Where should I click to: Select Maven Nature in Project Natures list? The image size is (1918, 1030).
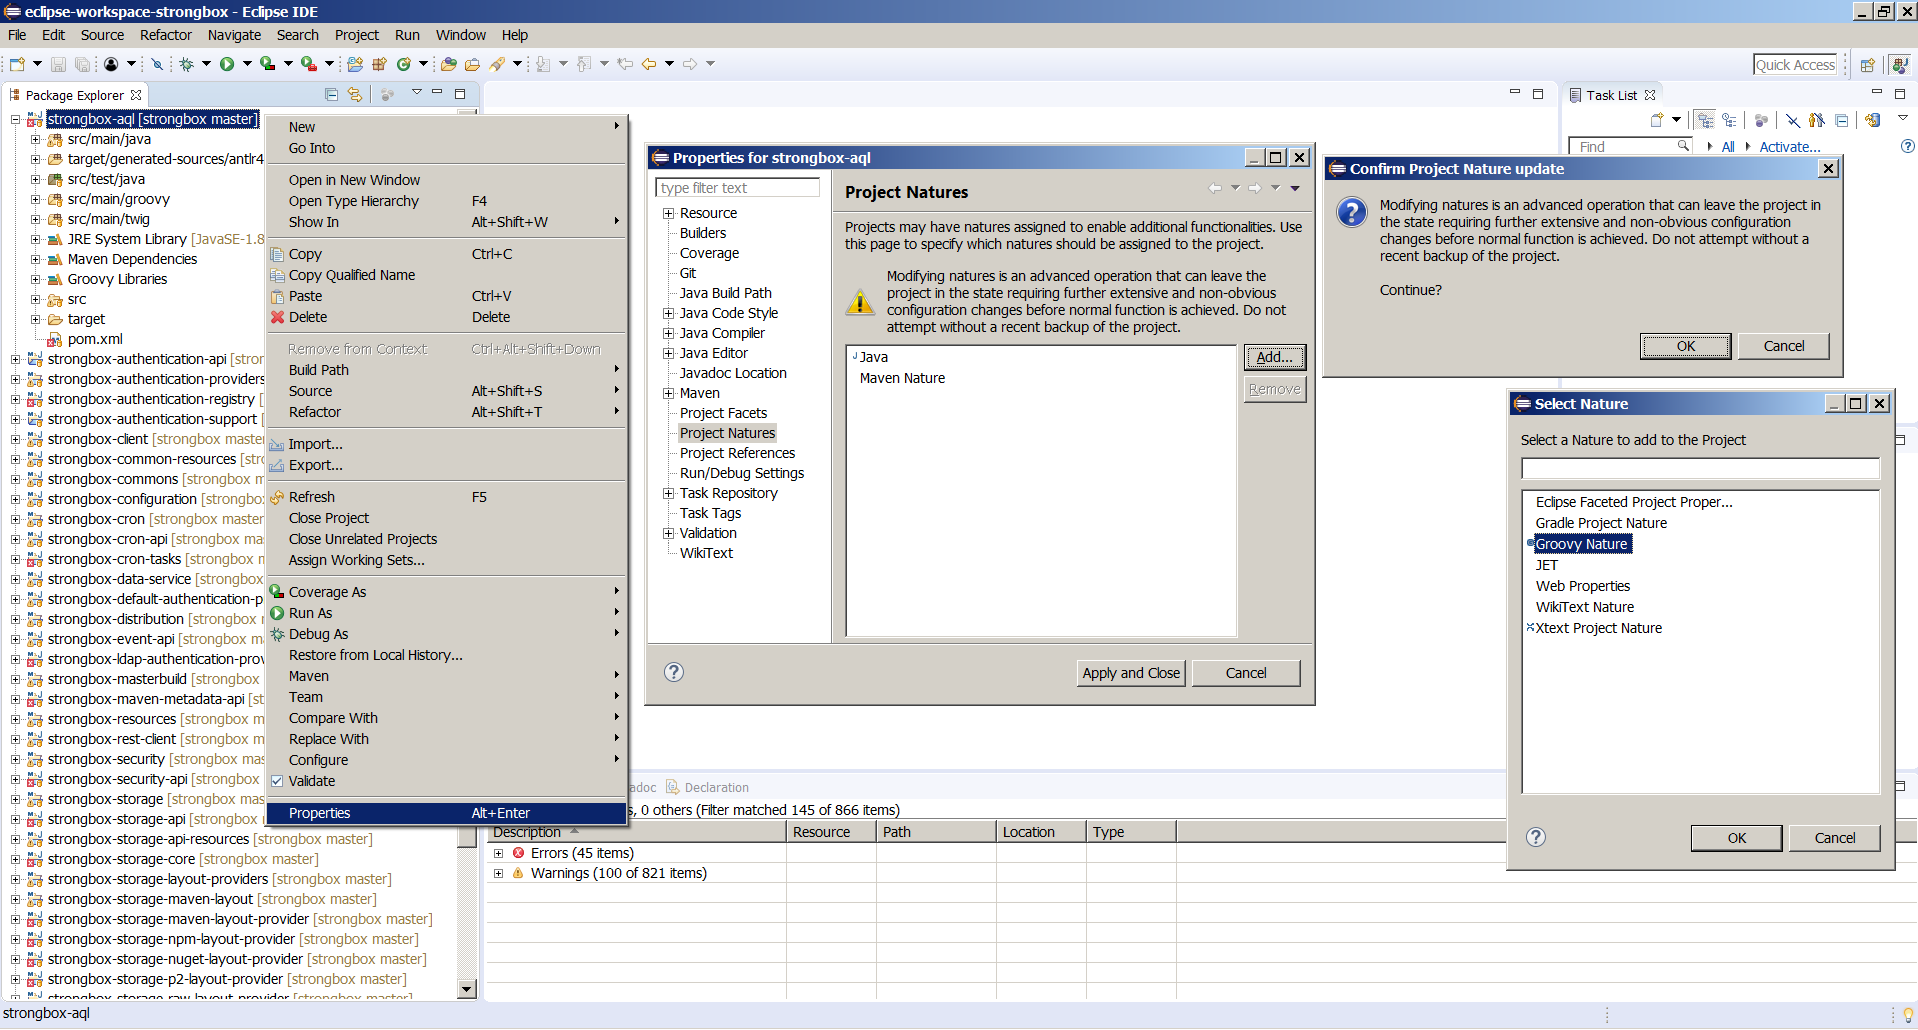pyautogui.click(x=902, y=378)
